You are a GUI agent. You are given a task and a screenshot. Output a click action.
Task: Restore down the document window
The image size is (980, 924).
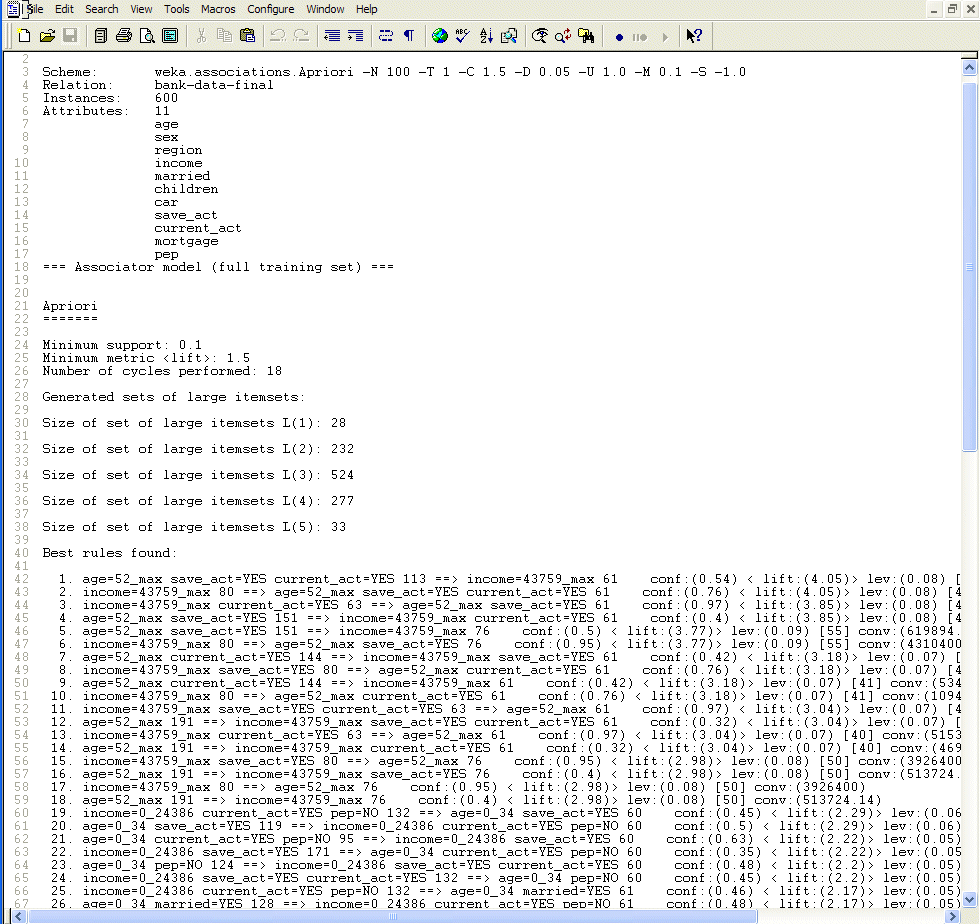952,9
